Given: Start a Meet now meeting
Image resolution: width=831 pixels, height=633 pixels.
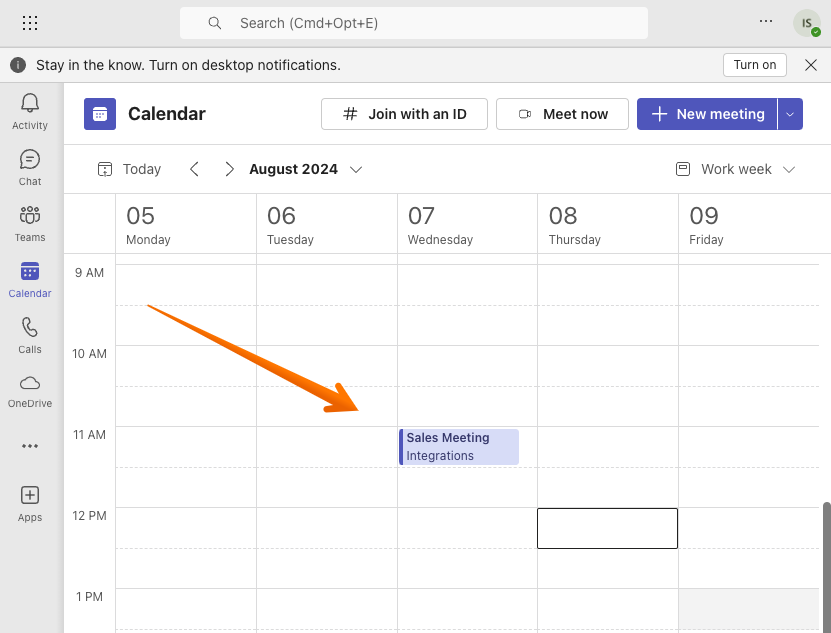Looking at the screenshot, I should point(562,114).
